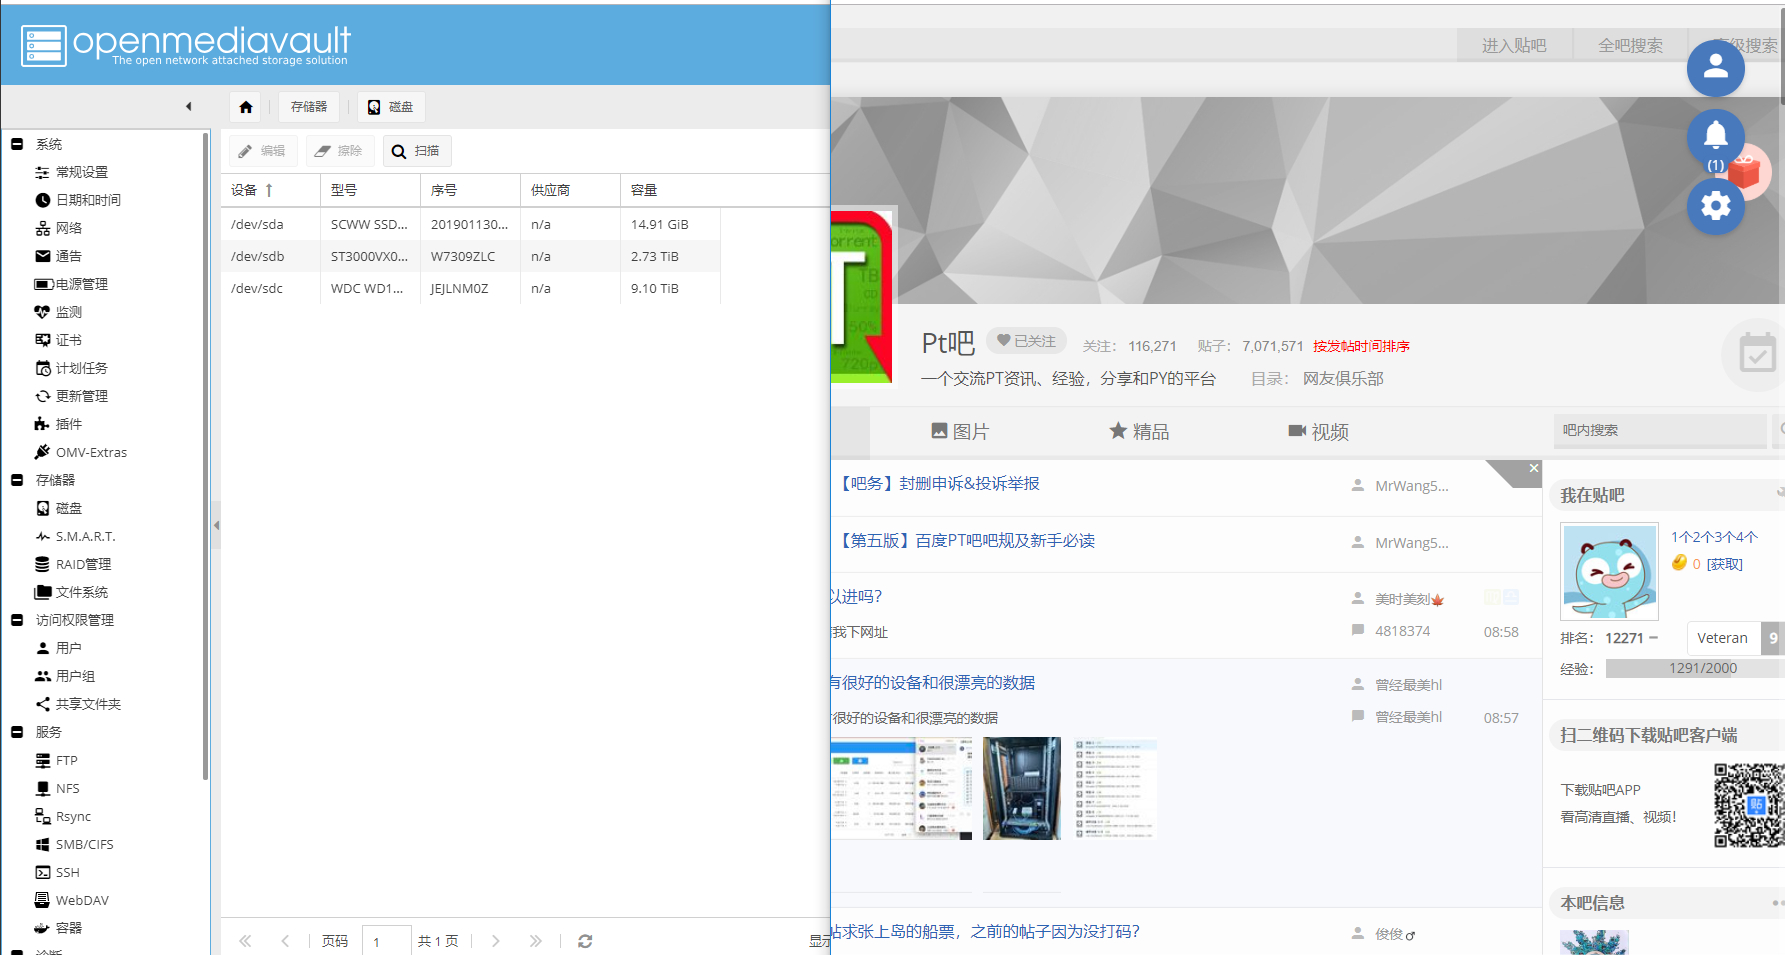Viewport: 1785px width, 955px height.
Task: Open 网络 settings in sidebar
Action: (69, 228)
